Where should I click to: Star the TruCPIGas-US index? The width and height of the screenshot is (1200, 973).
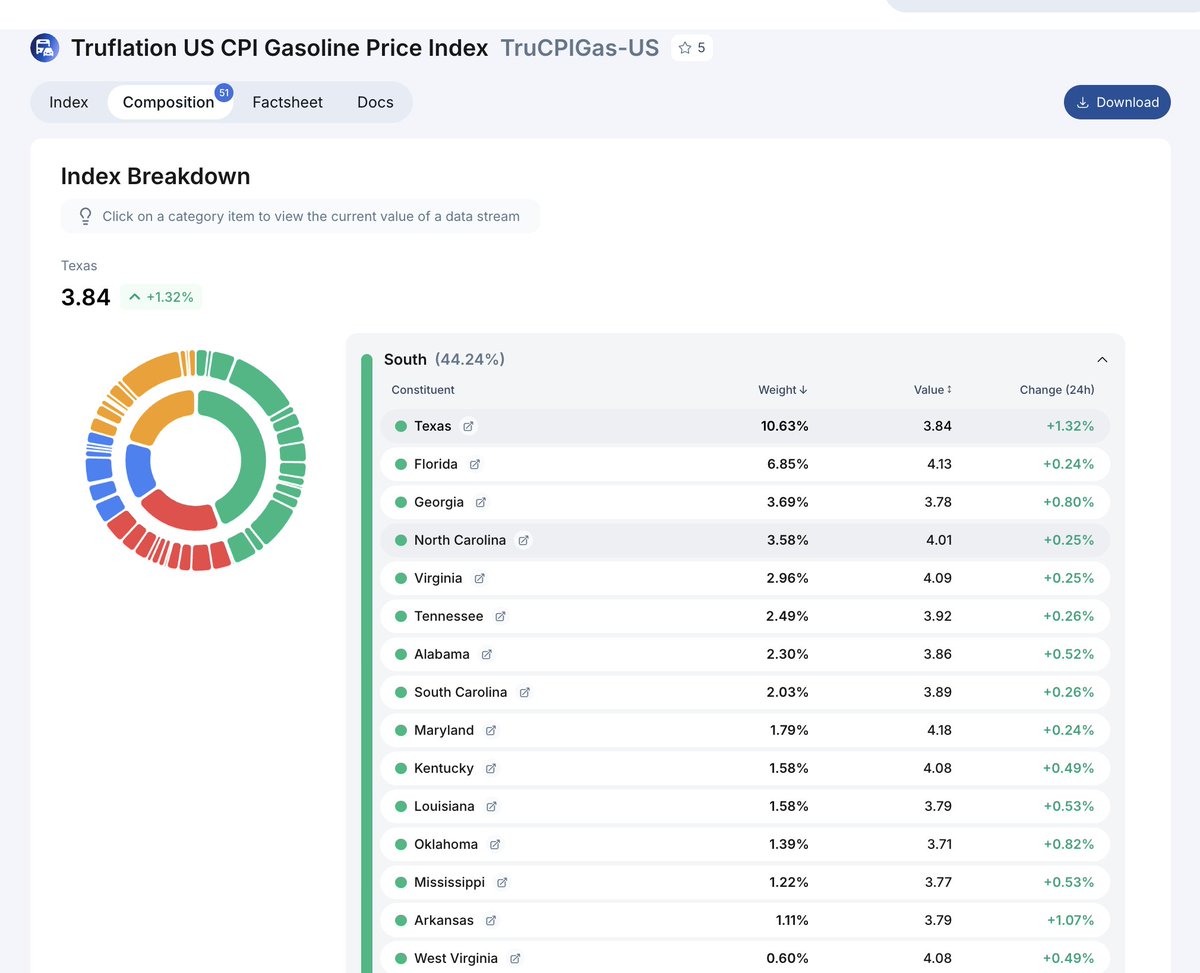coord(692,48)
